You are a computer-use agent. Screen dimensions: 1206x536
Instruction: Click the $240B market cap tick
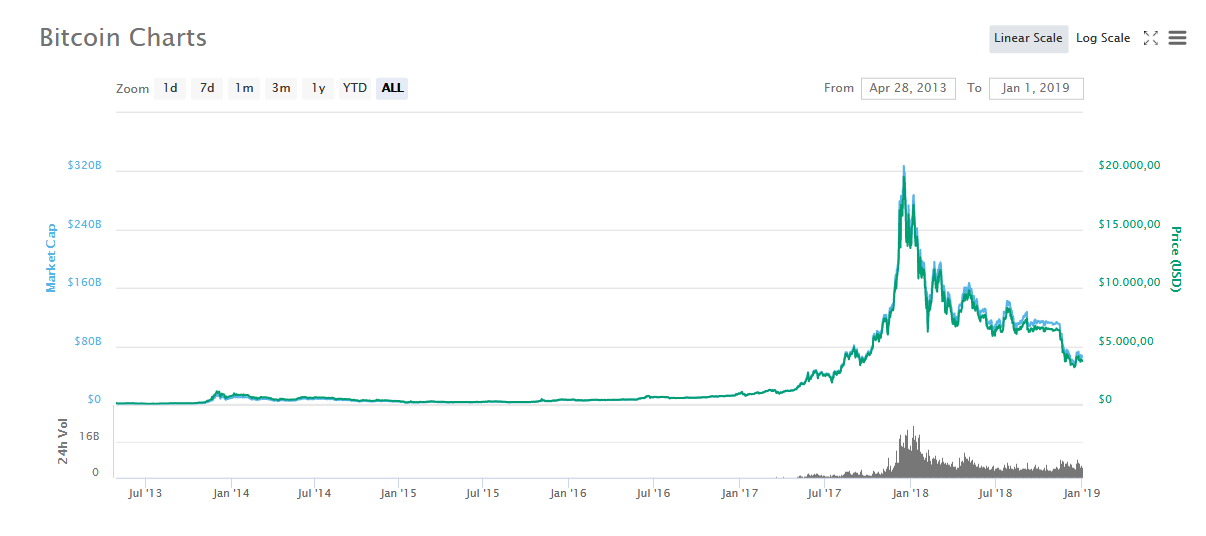point(84,224)
